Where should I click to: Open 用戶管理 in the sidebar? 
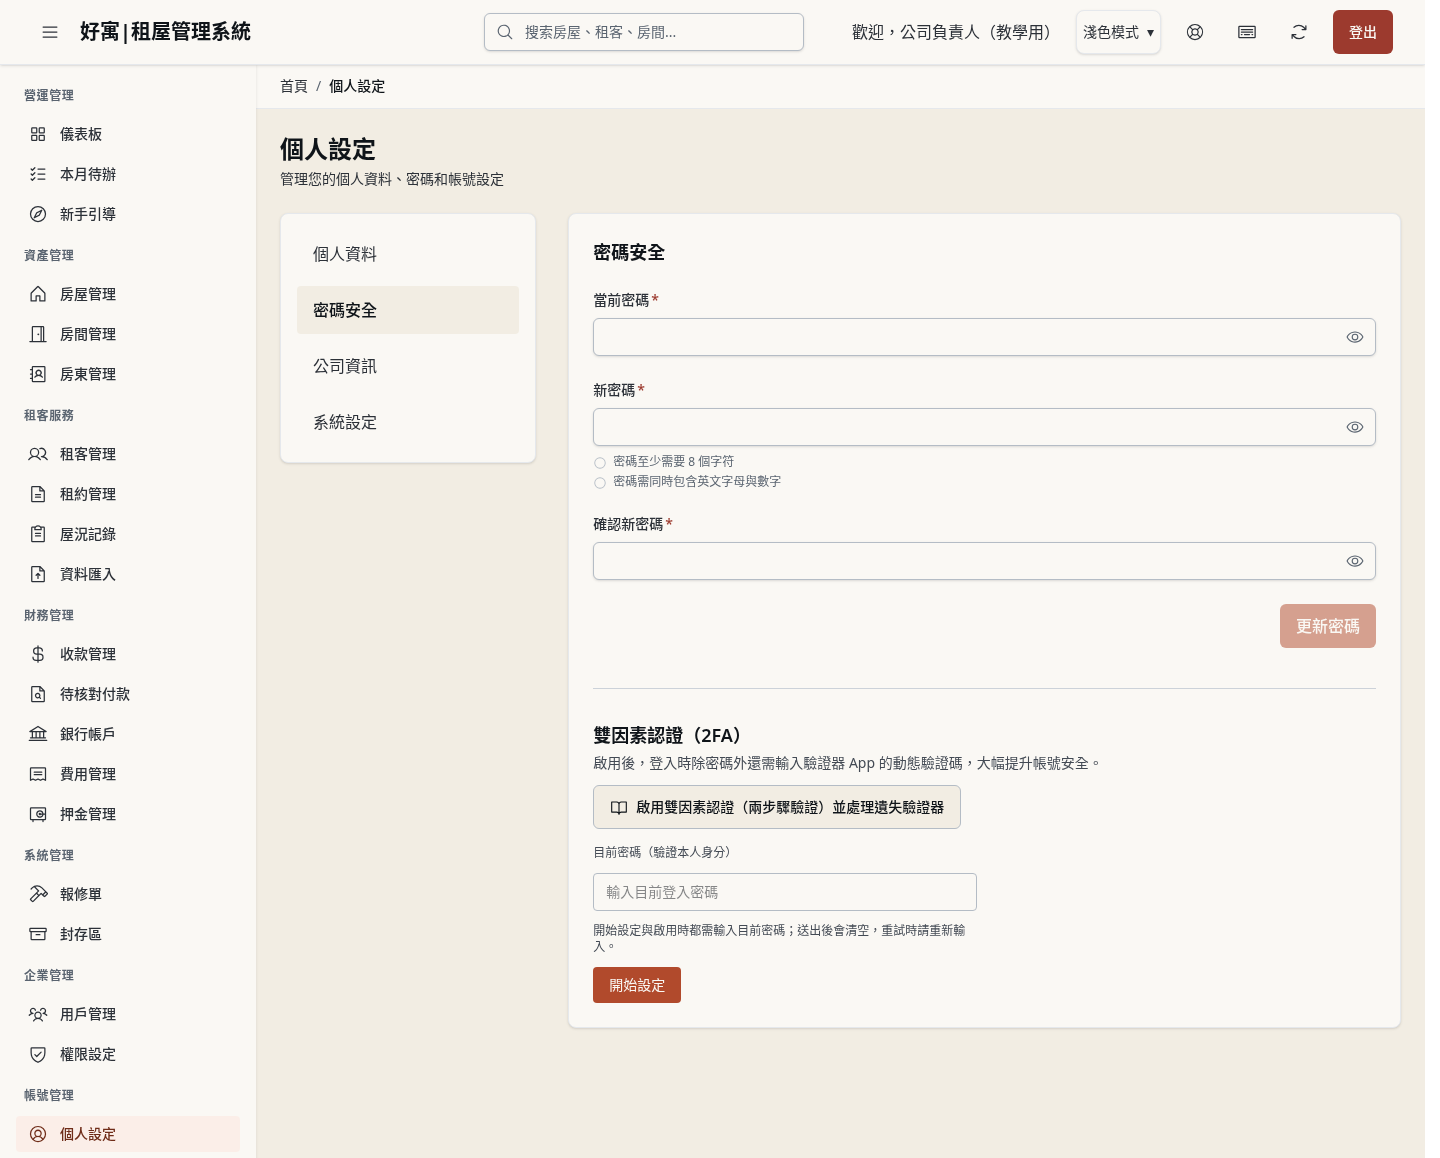coord(128,1014)
